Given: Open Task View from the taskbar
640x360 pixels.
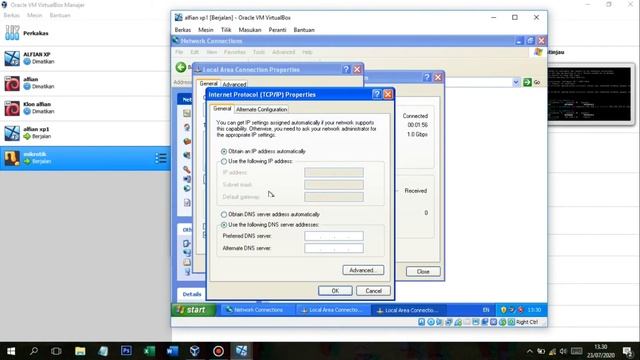Looking at the screenshot, I should pyautogui.click(x=56, y=351).
